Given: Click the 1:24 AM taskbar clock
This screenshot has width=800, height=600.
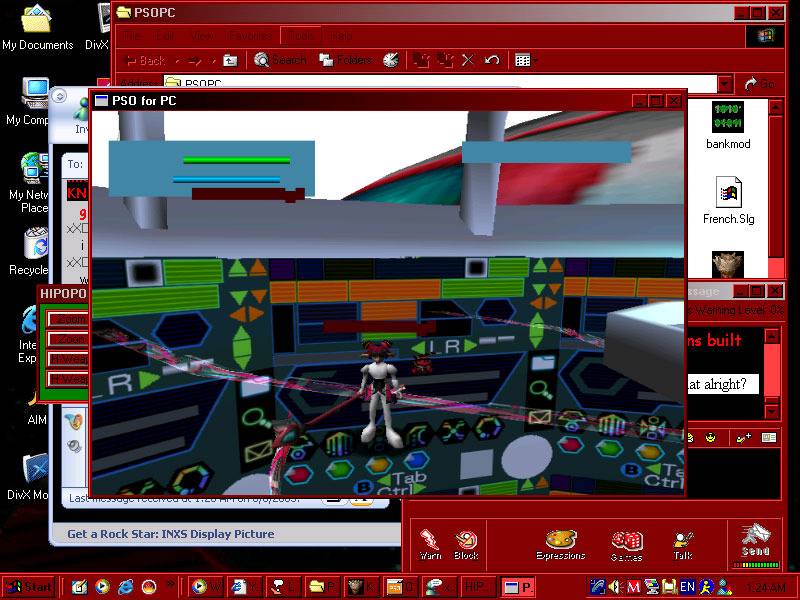Looking at the screenshot, I should coord(765,588).
